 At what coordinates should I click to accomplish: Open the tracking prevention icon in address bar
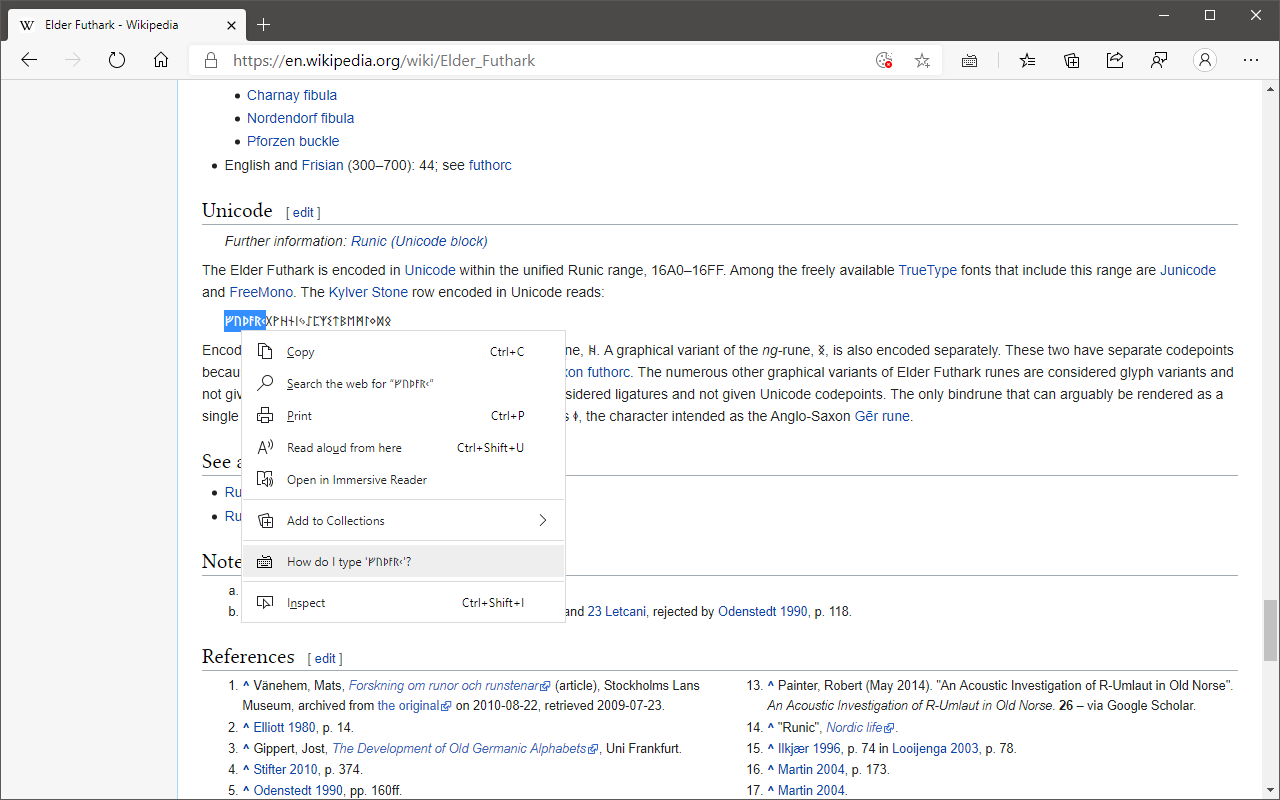(884, 60)
